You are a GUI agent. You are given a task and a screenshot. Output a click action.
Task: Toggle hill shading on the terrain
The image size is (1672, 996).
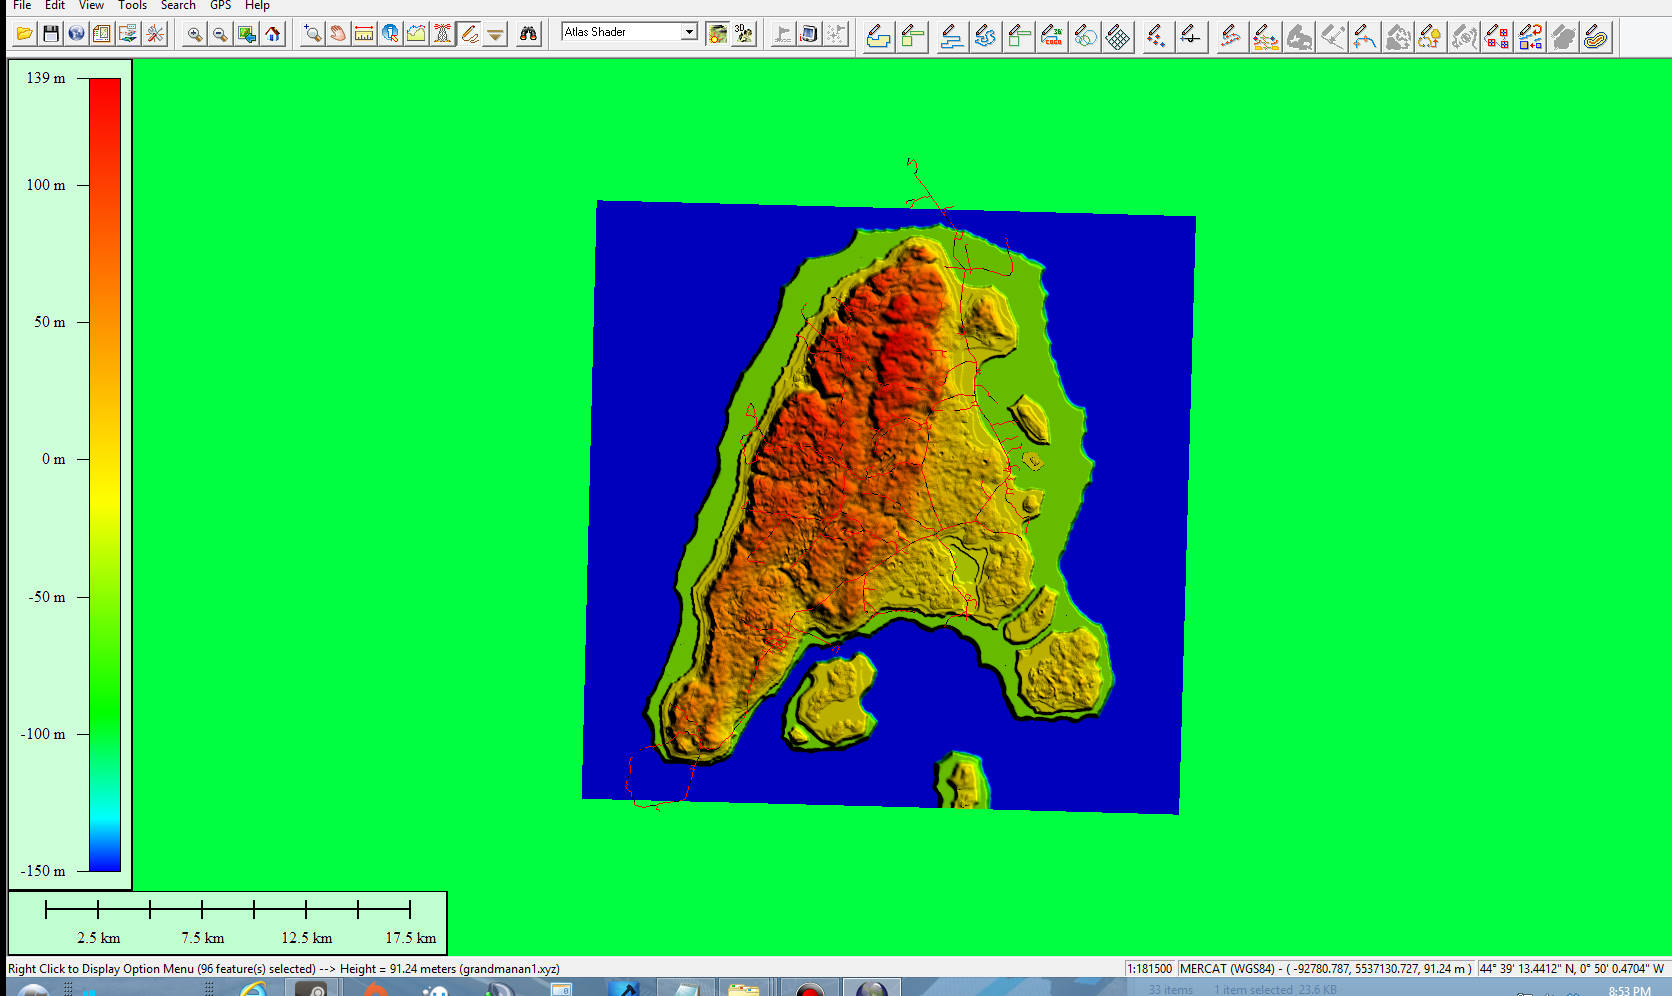pyautogui.click(x=717, y=34)
